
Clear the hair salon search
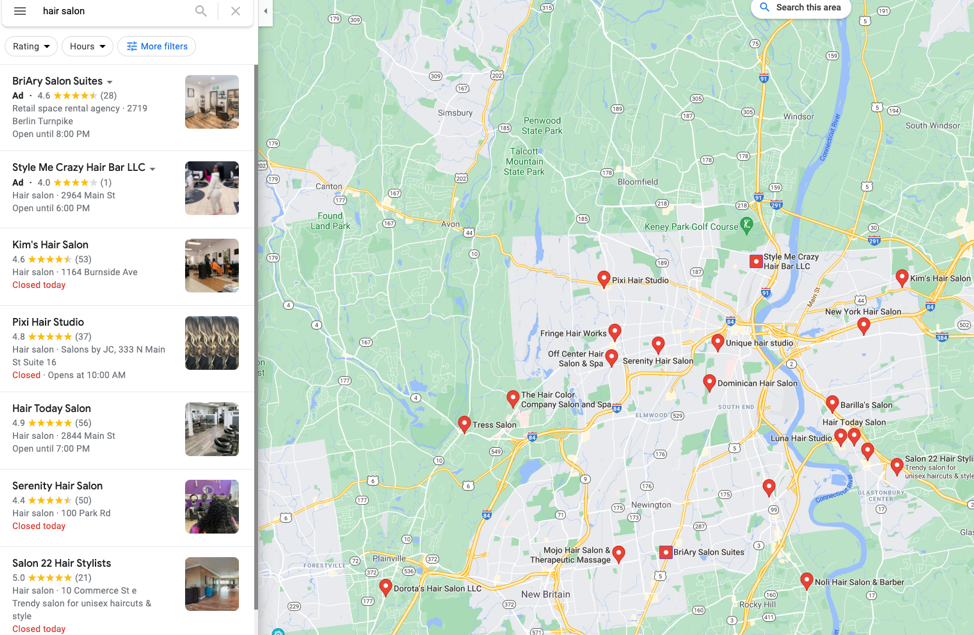(235, 11)
